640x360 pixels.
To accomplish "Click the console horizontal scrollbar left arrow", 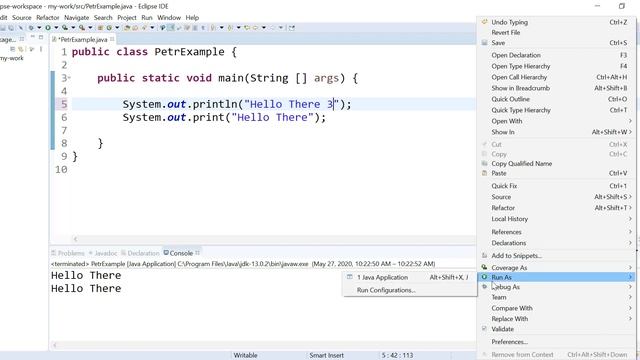I will pos(55,345).
